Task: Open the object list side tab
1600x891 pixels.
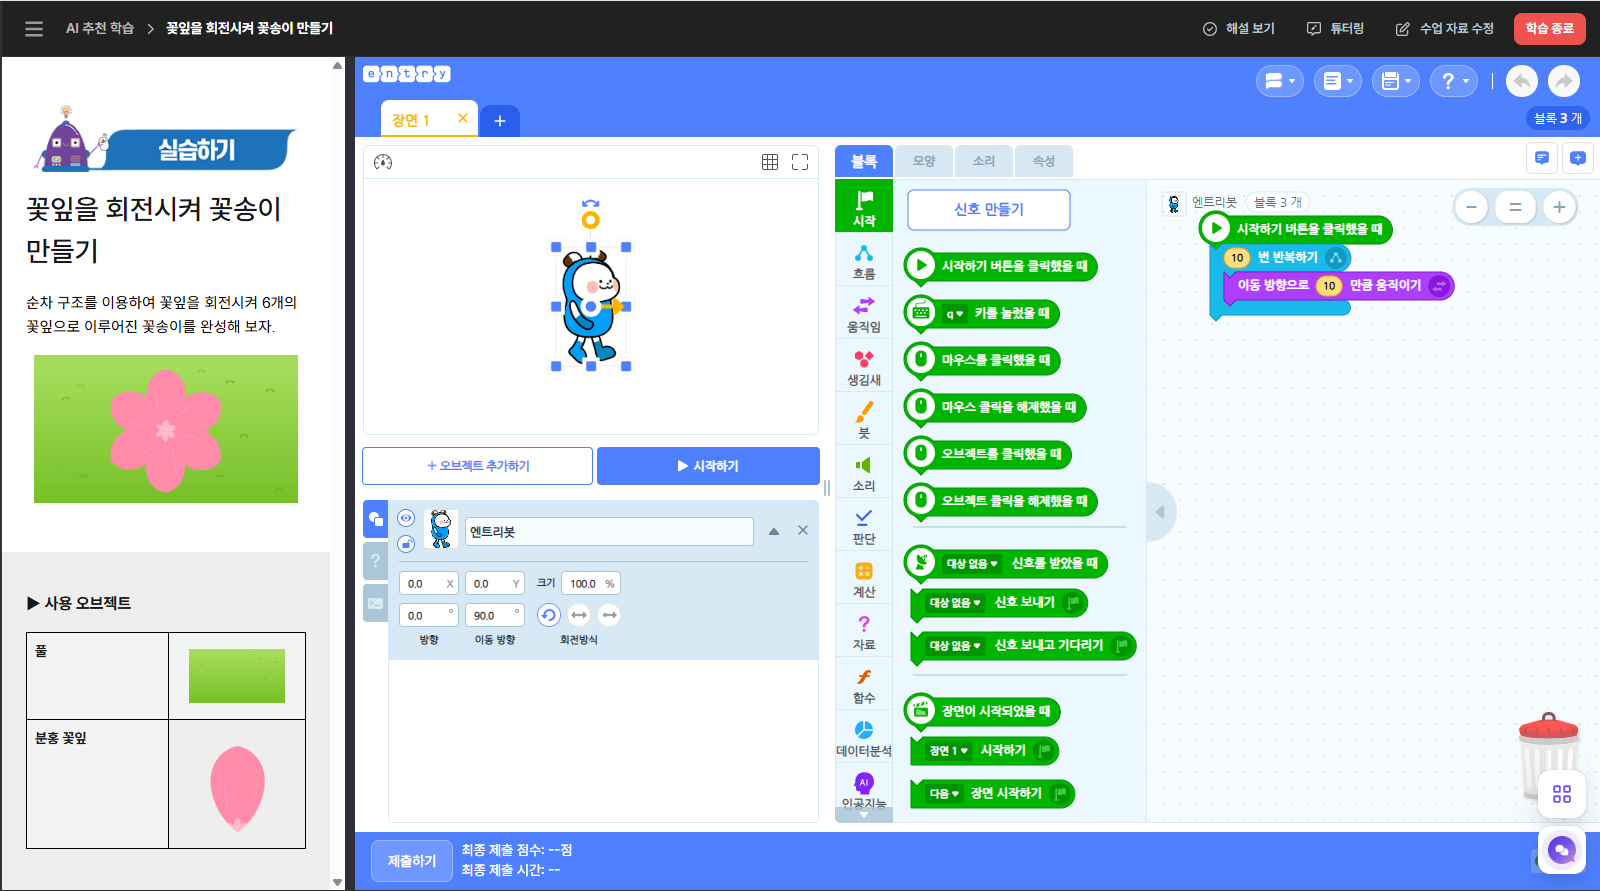Action: [375, 519]
